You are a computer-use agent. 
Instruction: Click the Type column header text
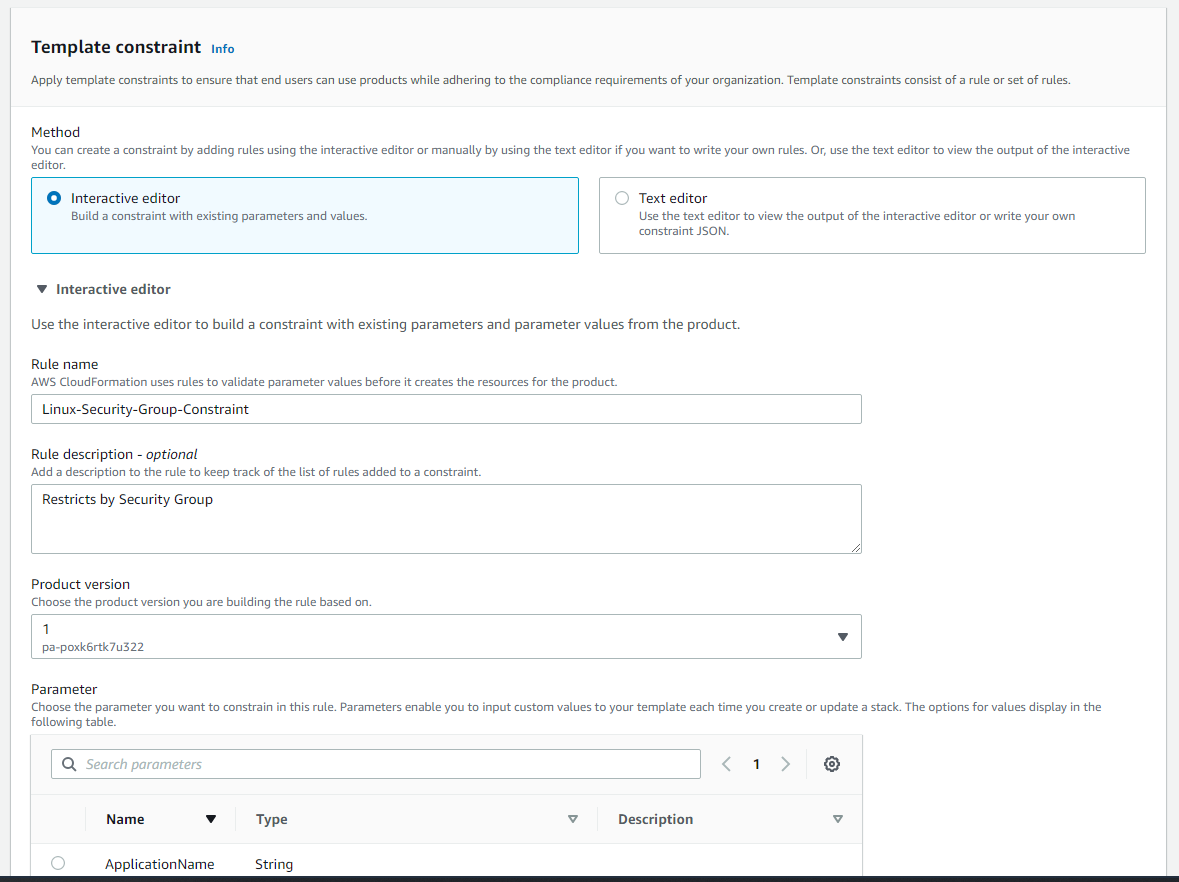click(x=271, y=819)
